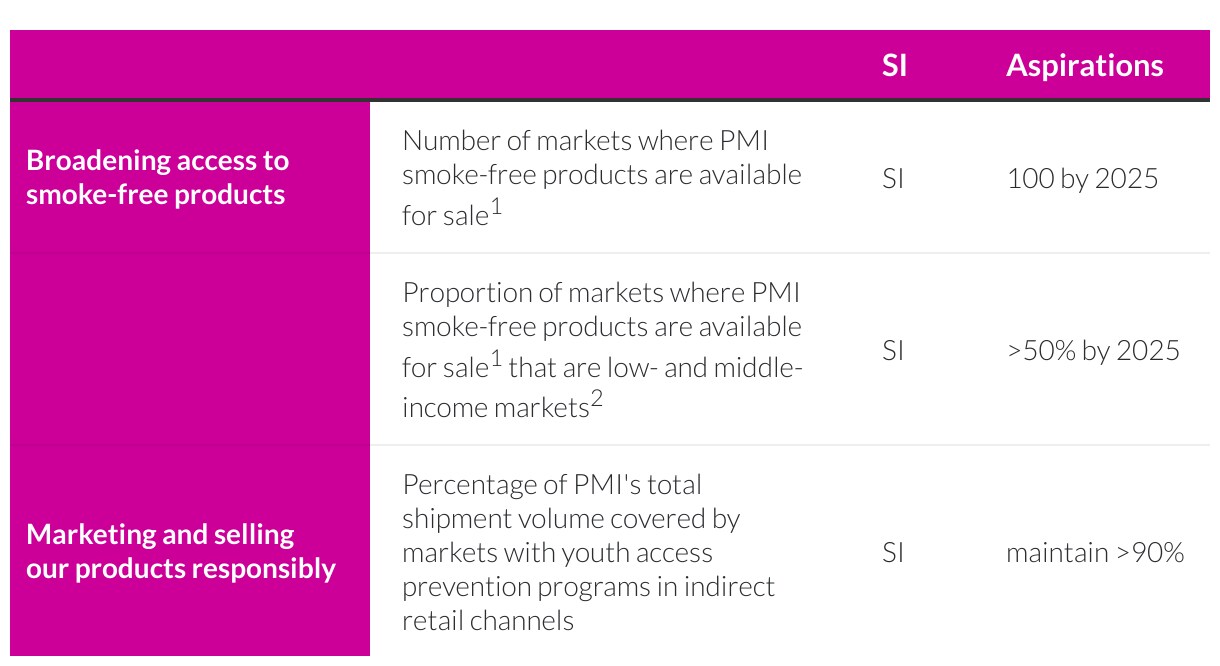Image resolution: width=1220 pixels, height=666 pixels.
Task: Select the 100 by 2025 aspiration
Action: coord(1082,179)
